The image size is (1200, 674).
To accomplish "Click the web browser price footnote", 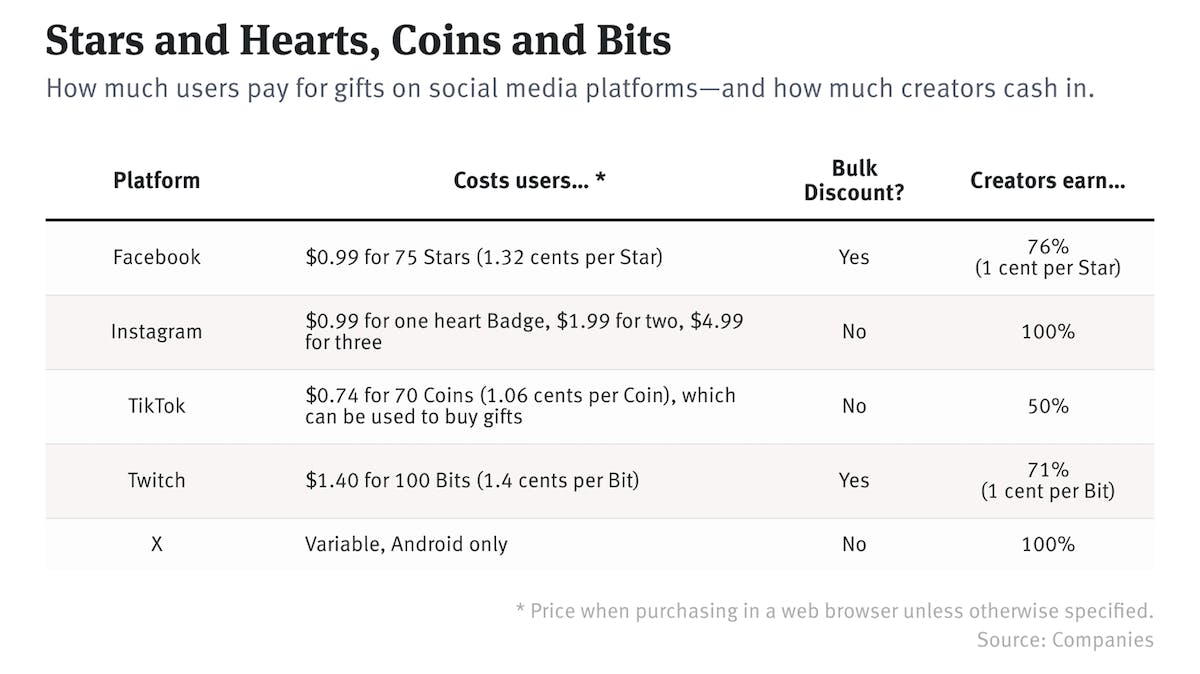I will pos(835,610).
